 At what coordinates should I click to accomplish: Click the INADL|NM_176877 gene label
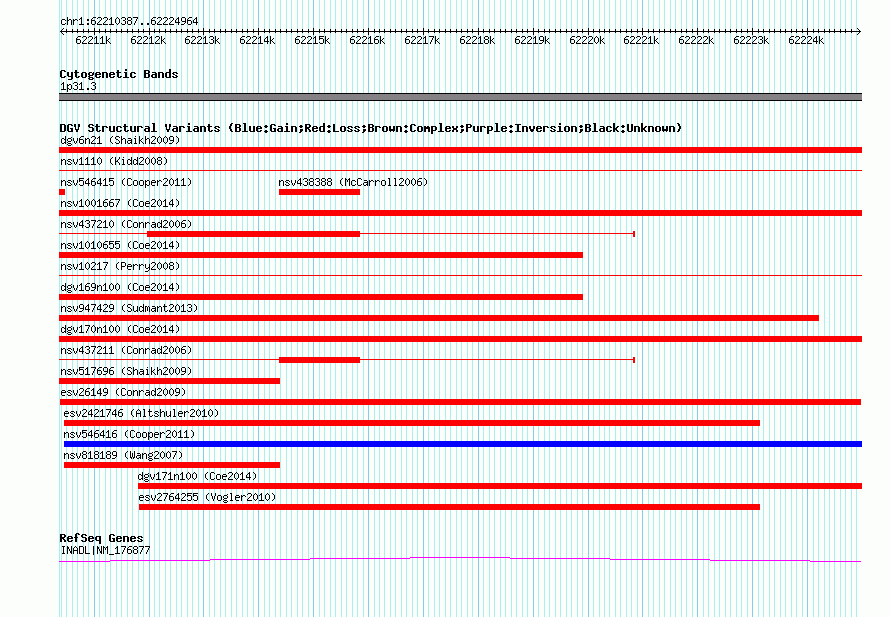tap(105, 550)
